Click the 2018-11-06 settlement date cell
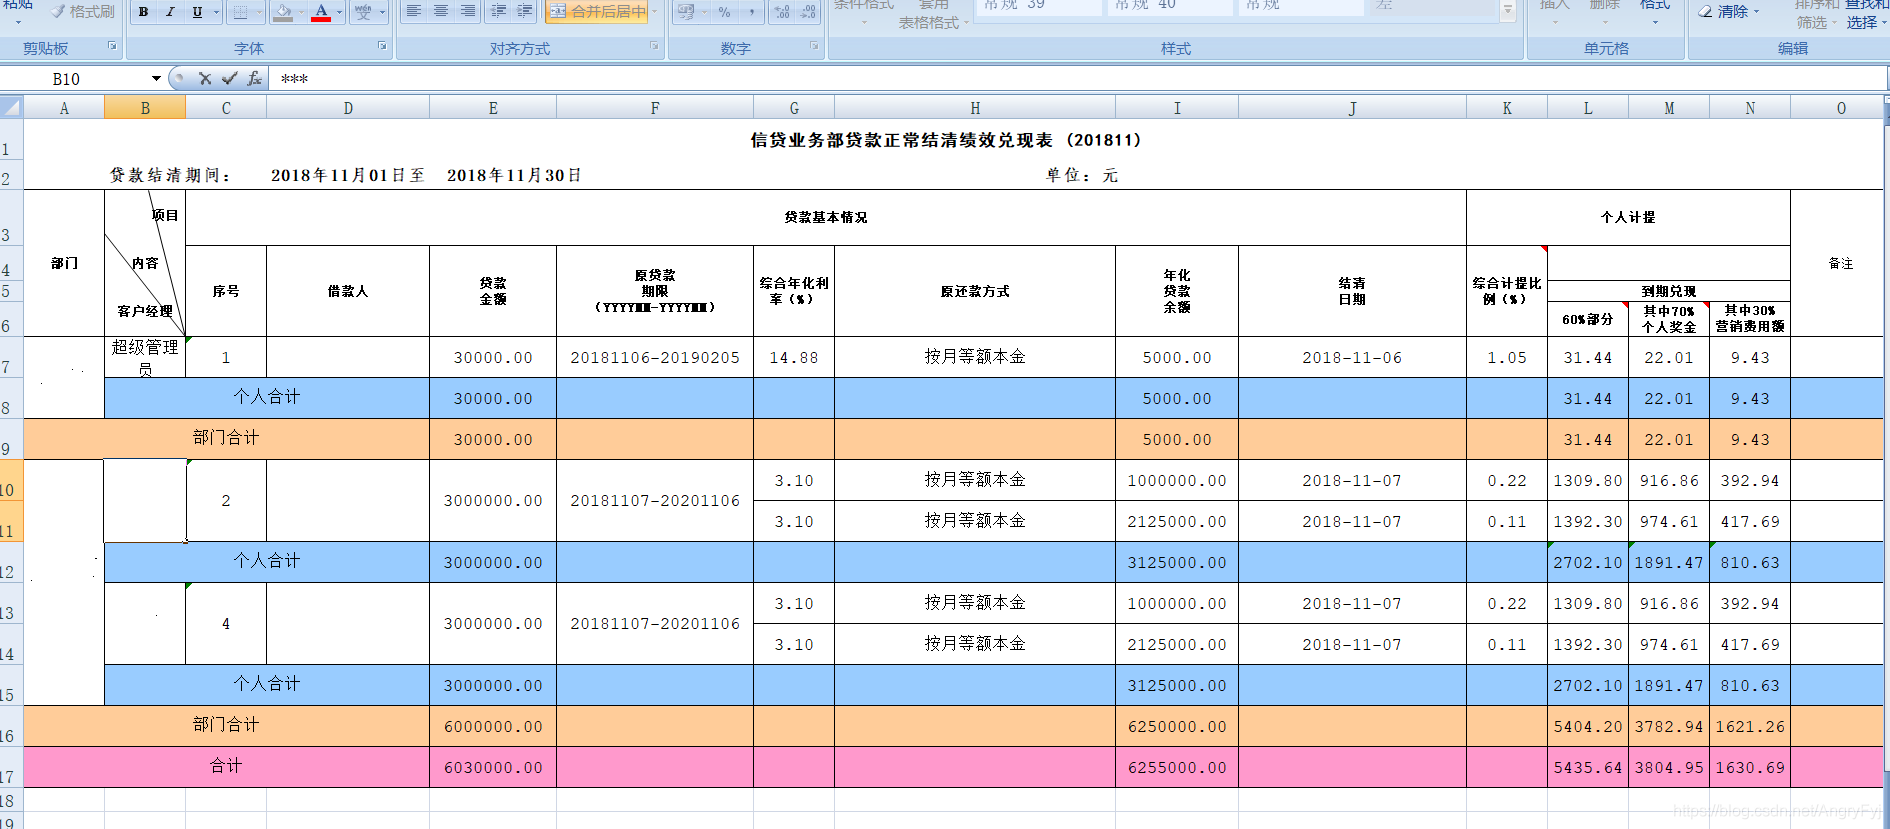The width and height of the screenshot is (1890, 829). tap(1352, 357)
